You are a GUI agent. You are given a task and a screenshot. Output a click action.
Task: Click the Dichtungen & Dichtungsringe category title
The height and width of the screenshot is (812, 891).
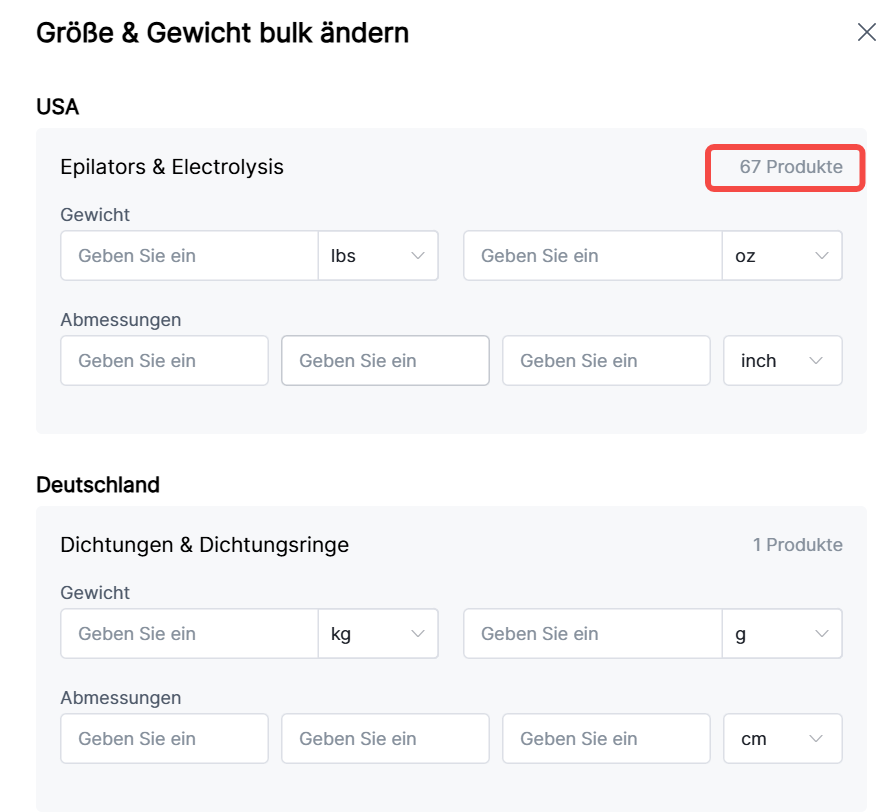click(x=204, y=545)
